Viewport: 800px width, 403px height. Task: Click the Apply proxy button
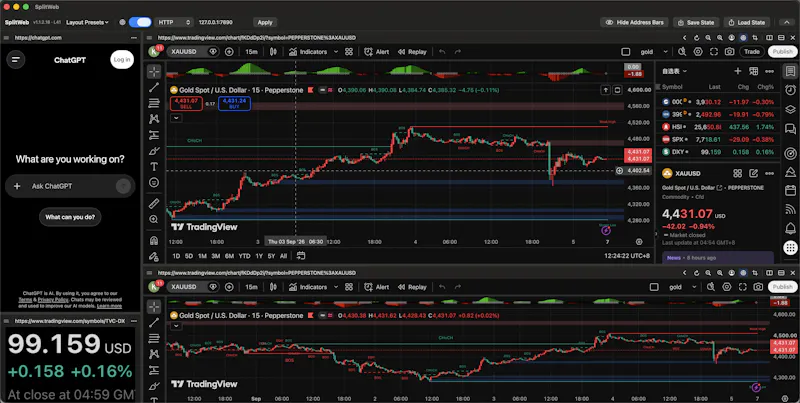tap(265, 22)
